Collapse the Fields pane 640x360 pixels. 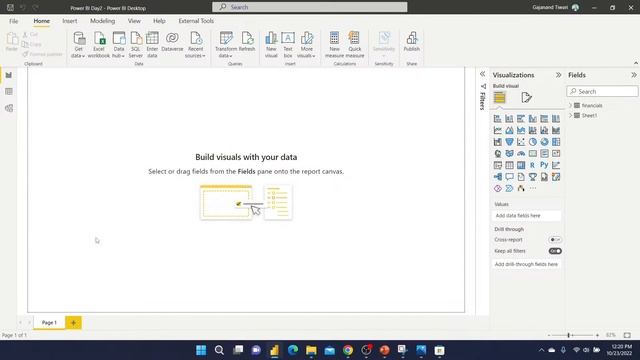[633, 75]
